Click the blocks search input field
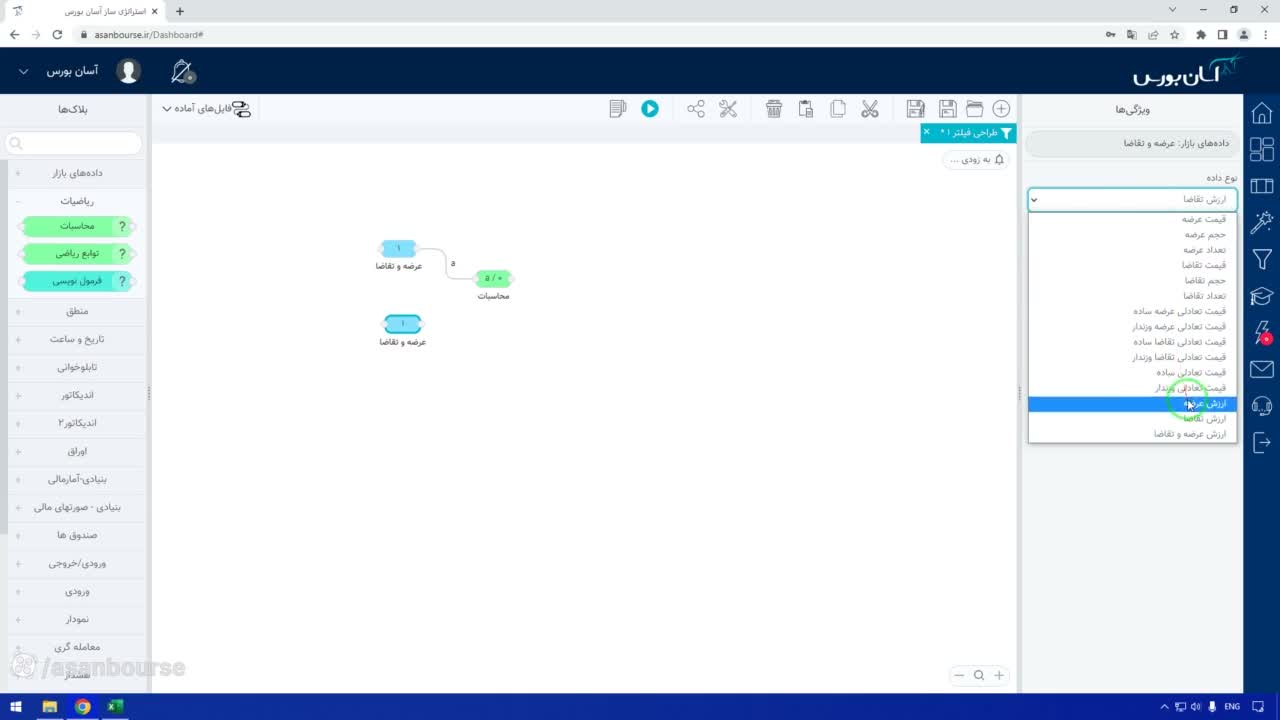1280x720 pixels. tap(74, 144)
